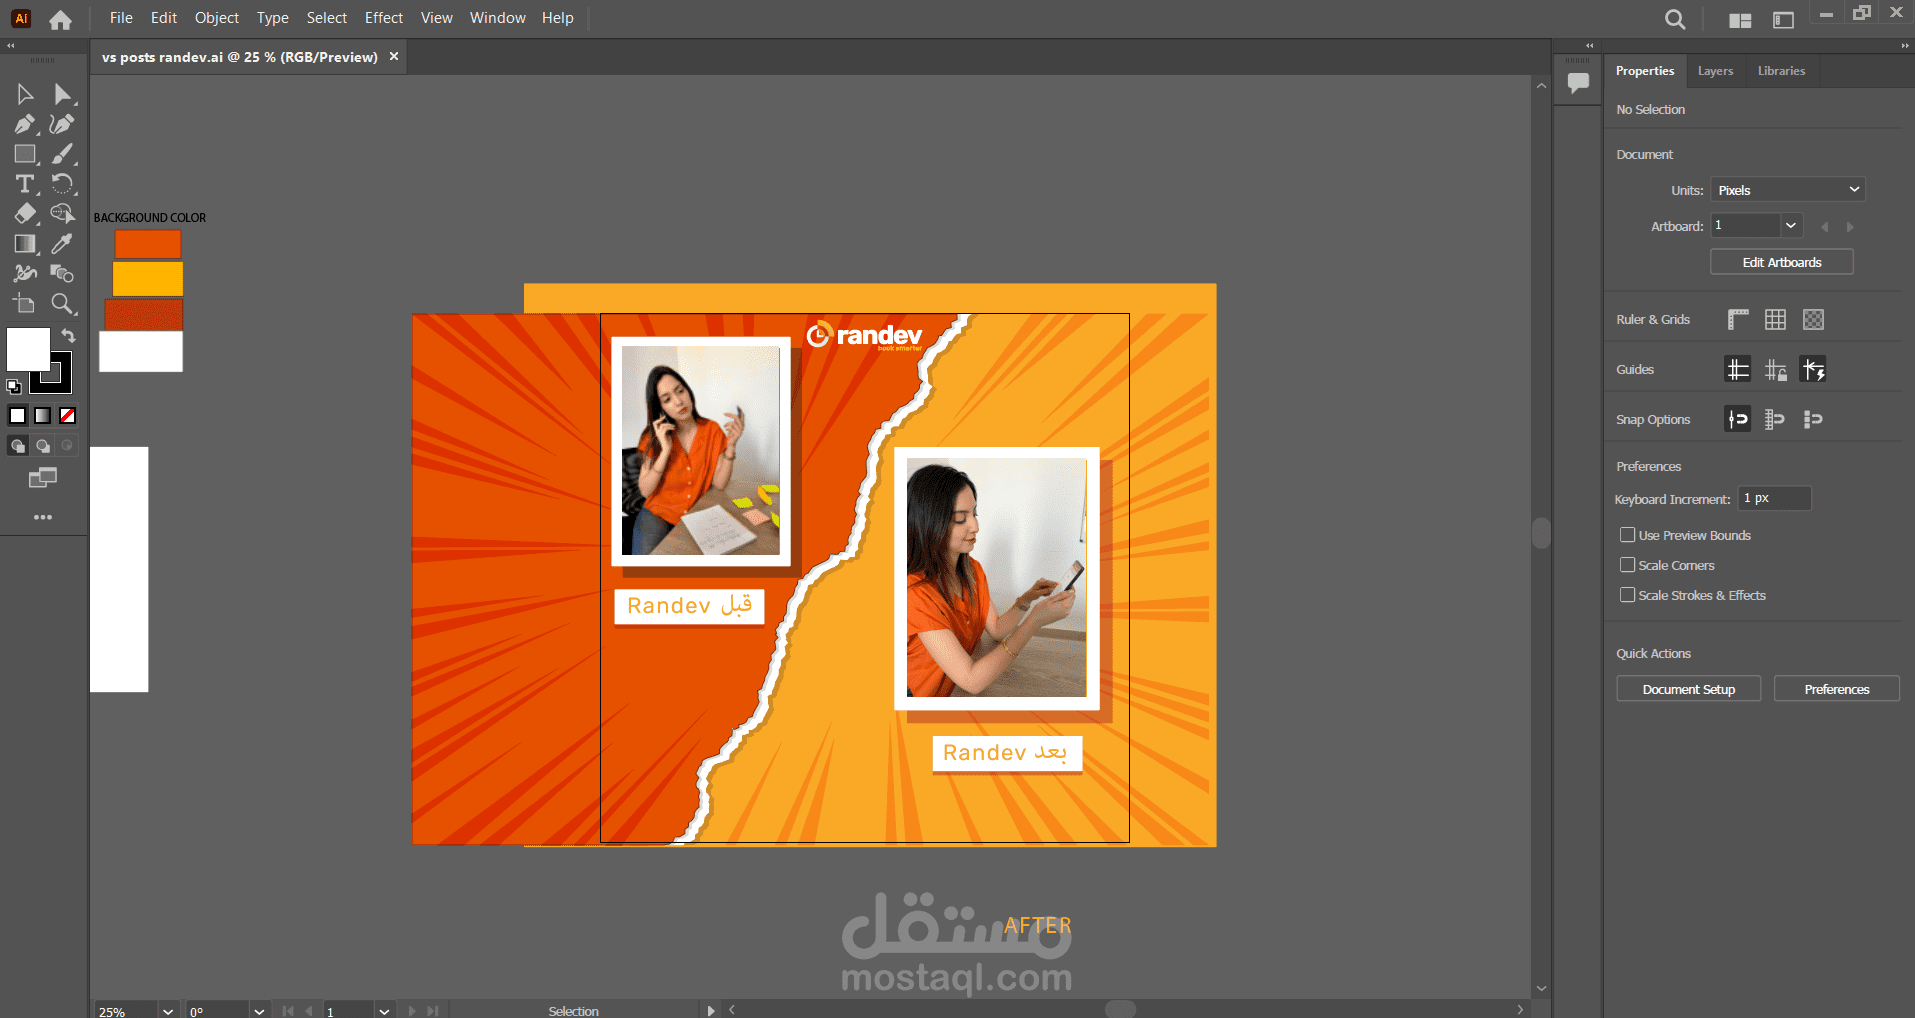The height and width of the screenshot is (1018, 1915).
Task: Open the Arrange Documents icon
Action: point(1740,20)
